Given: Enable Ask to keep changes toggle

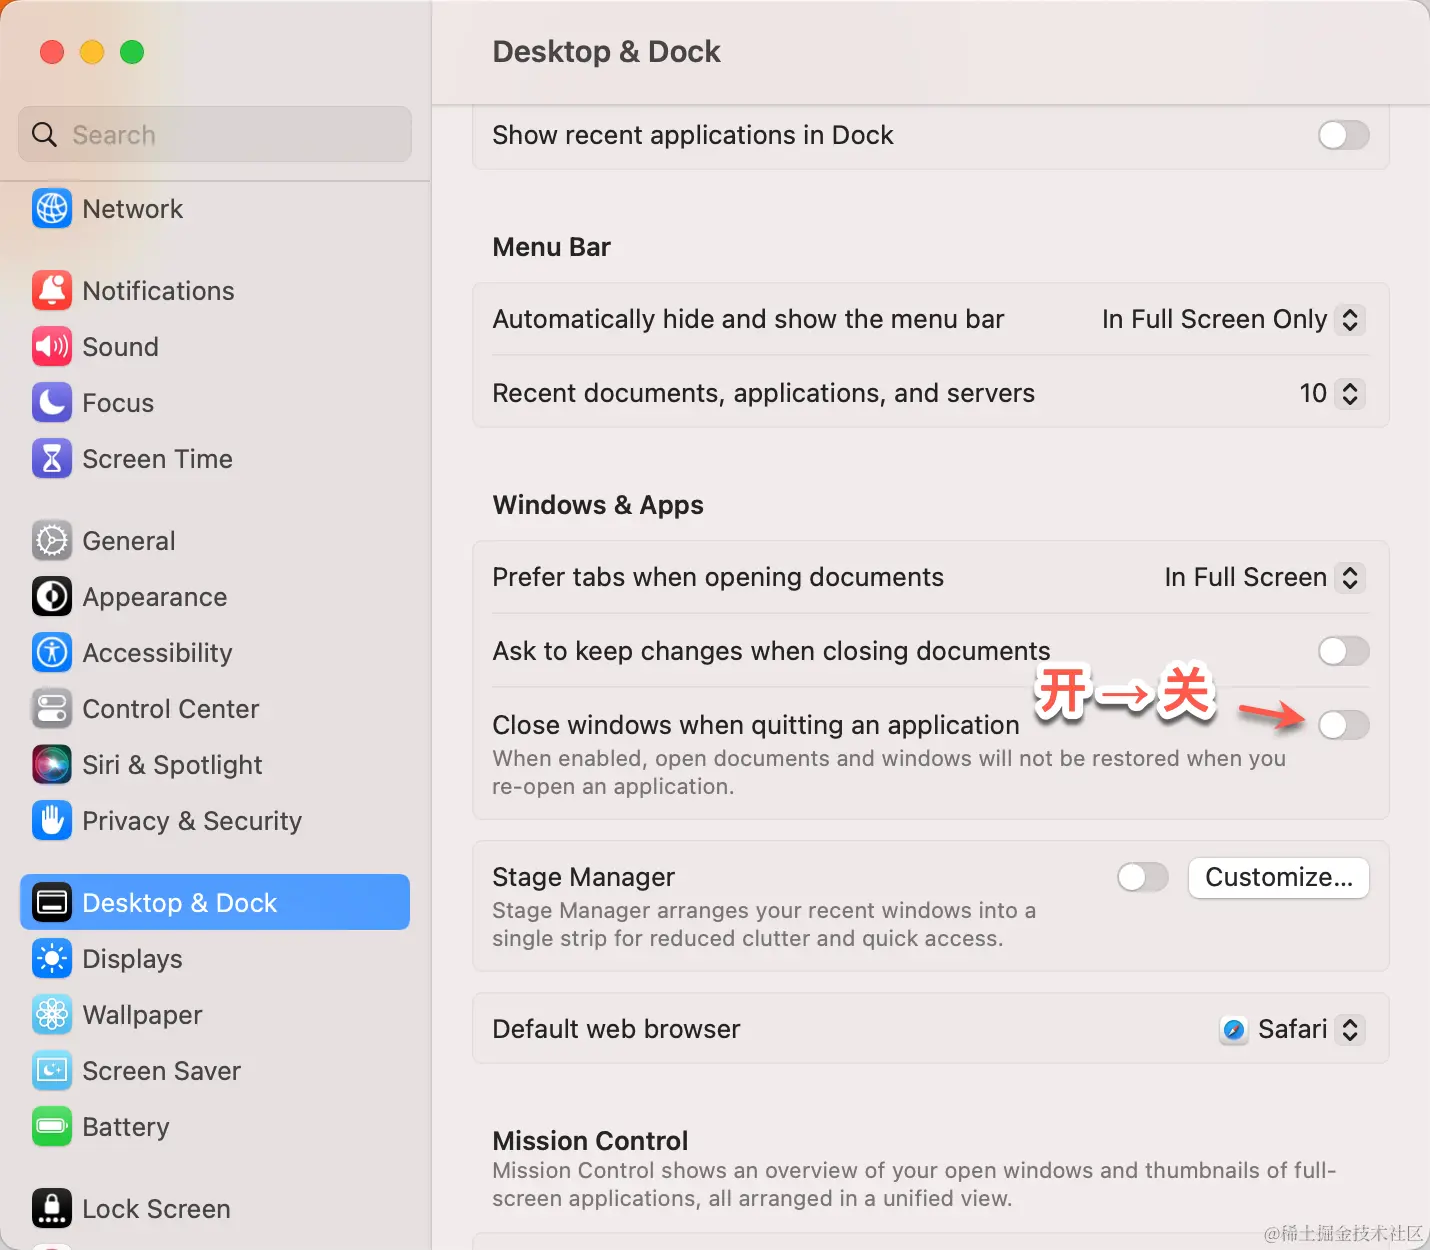Looking at the screenshot, I should (x=1343, y=651).
